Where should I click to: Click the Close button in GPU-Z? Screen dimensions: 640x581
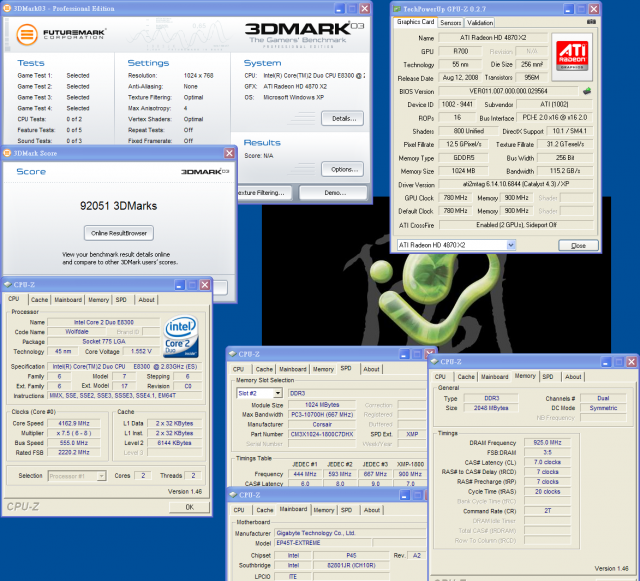[x=578, y=245]
